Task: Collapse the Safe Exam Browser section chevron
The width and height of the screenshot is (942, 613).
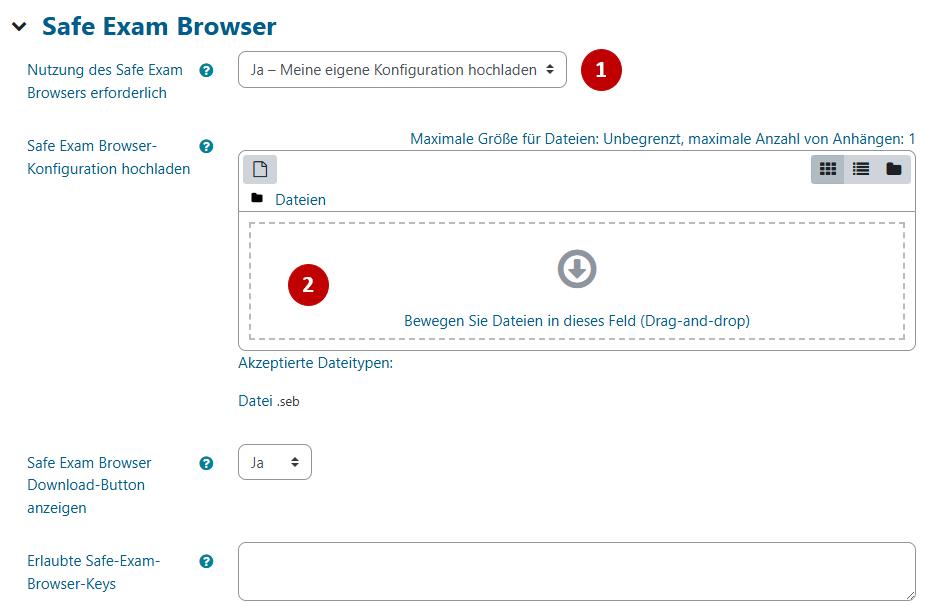Action: click(x=19, y=27)
